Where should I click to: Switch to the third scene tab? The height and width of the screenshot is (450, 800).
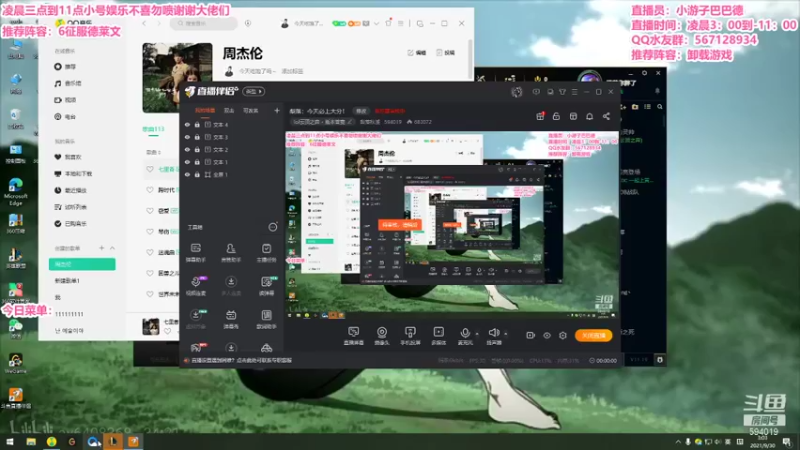(x=251, y=110)
